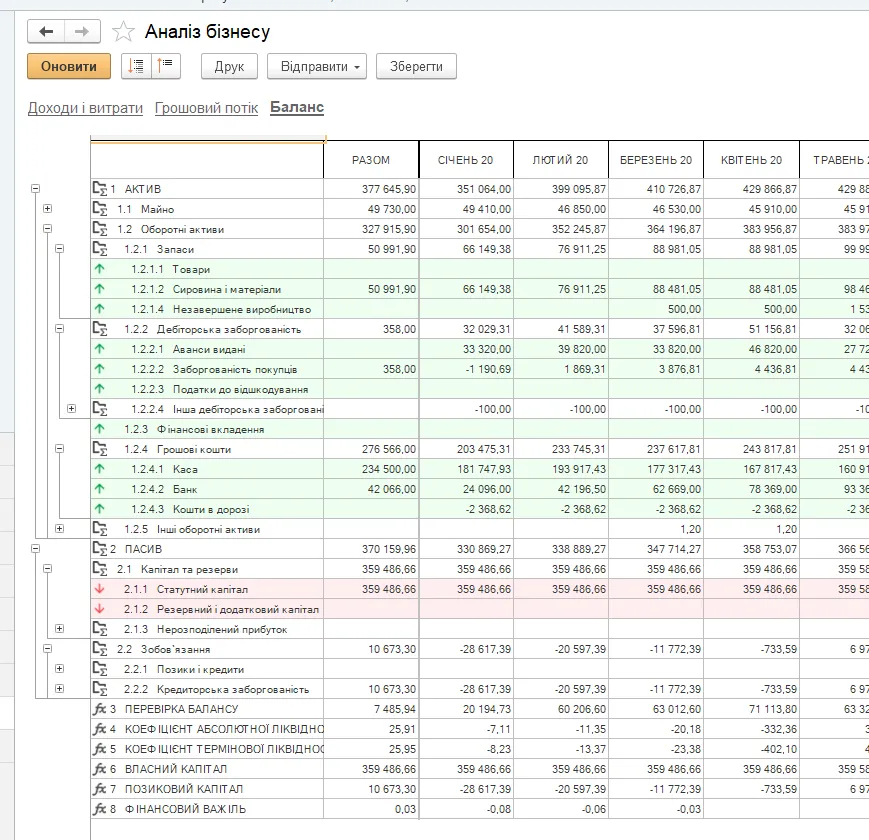Click fx icon beside ФІНАНСОВИЙ ВАЖІЛЬ
The height and width of the screenshot is (840, 869).
coord(100,809)
